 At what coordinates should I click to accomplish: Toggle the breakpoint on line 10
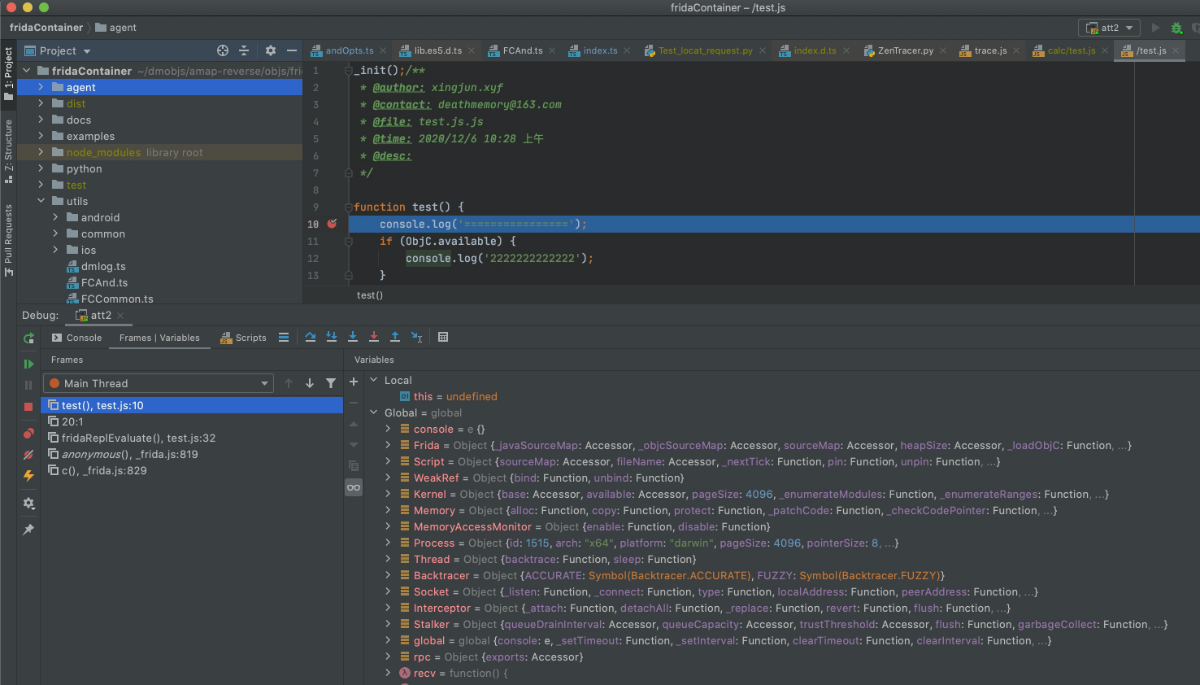(331, 225)
